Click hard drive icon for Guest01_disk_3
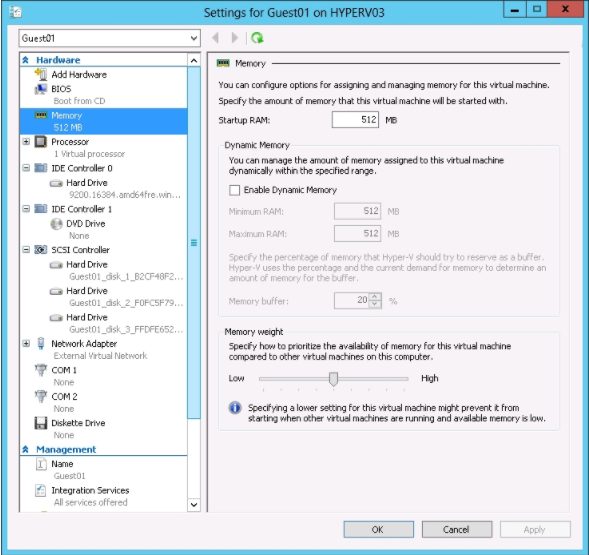Image resolution: width=589 pixels, height=555 pixels. click(56, 318)
